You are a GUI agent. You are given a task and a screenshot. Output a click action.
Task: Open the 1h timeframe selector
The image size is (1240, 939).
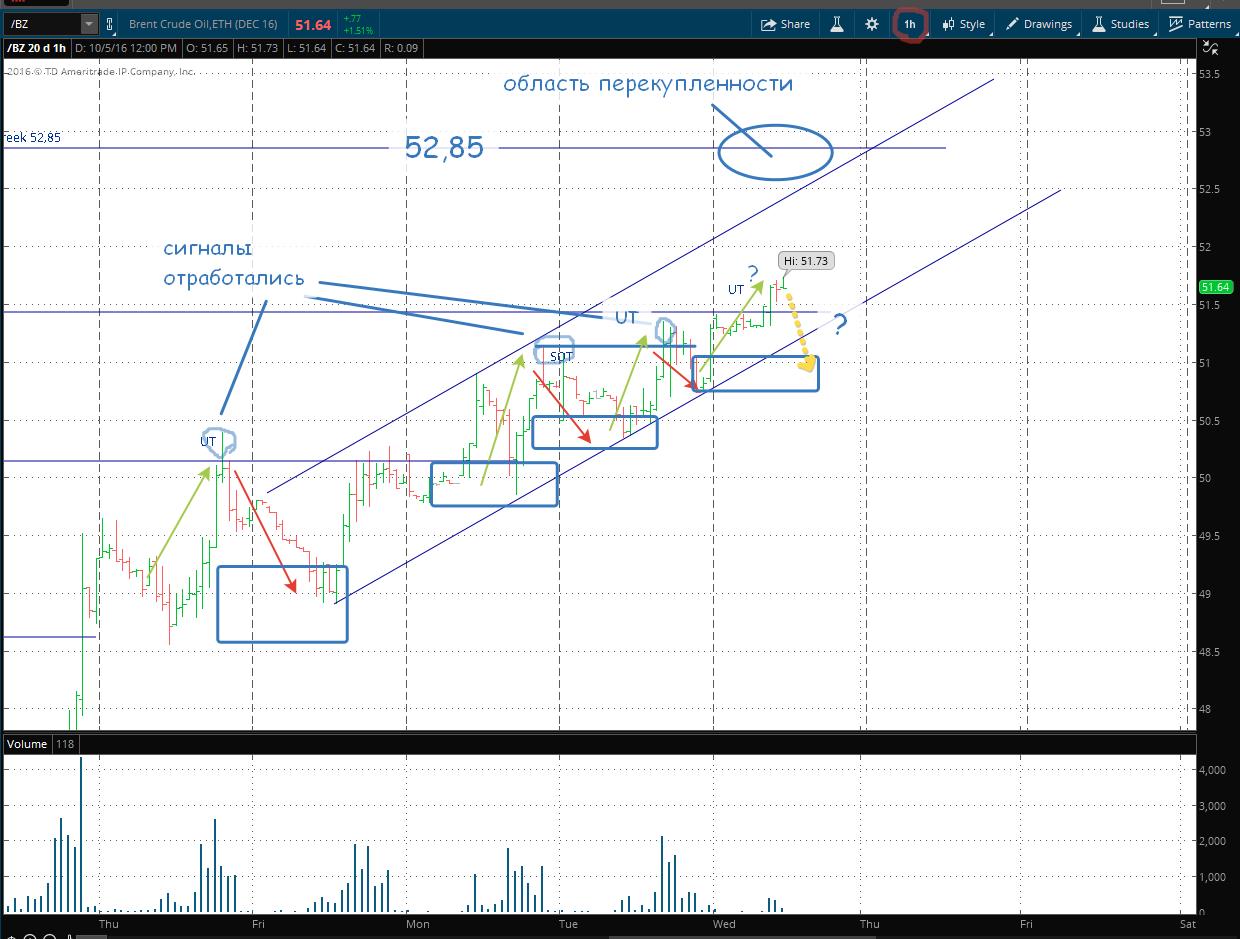(910, 24)
